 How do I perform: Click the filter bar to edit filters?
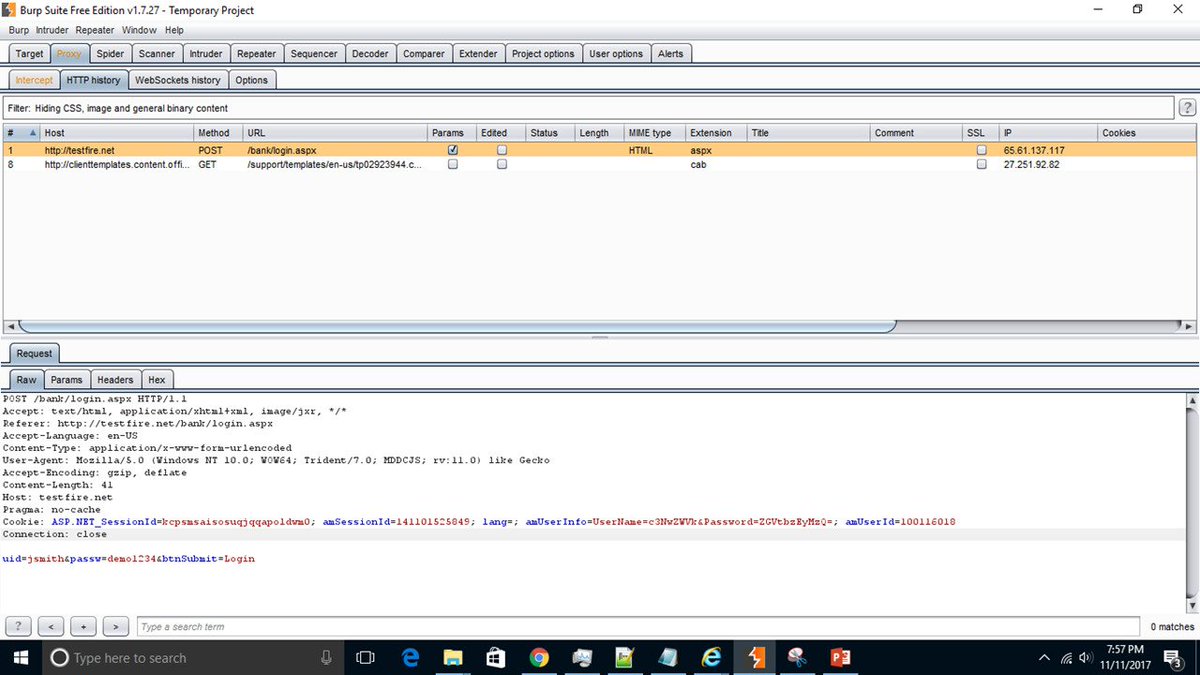point(588,108)
